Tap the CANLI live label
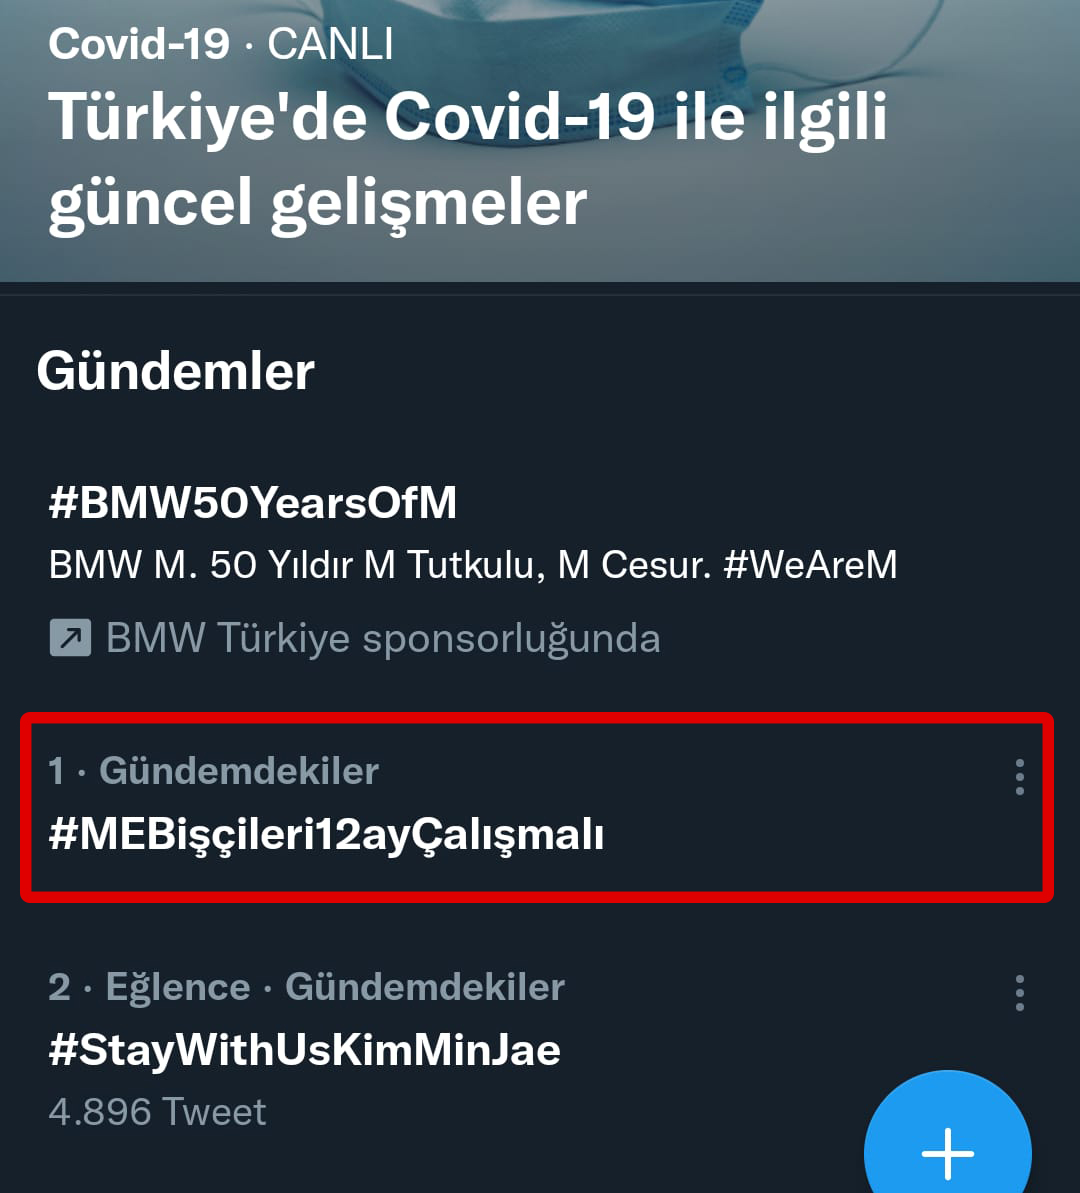The width and height of the screenshot is (1080, 1193). tap(330, 44)
